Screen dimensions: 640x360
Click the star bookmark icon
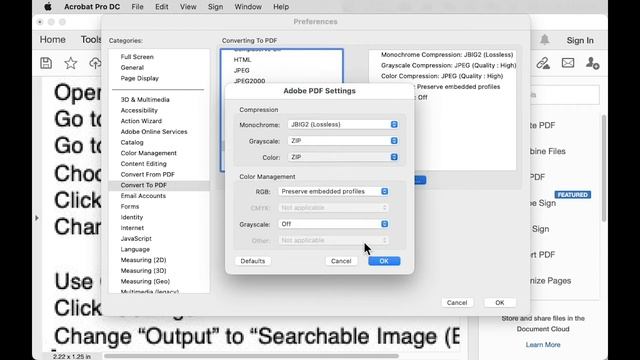pos(71,63)
